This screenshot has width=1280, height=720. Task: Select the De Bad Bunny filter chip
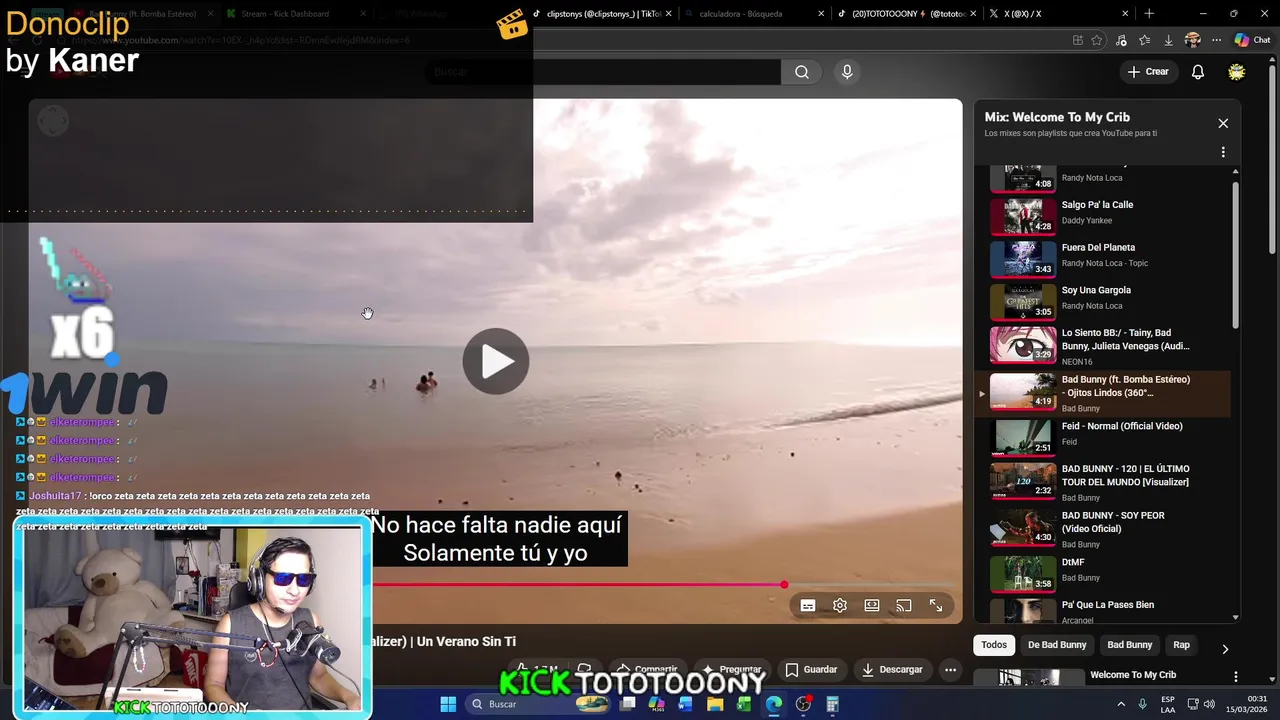tap(1057, 645)
